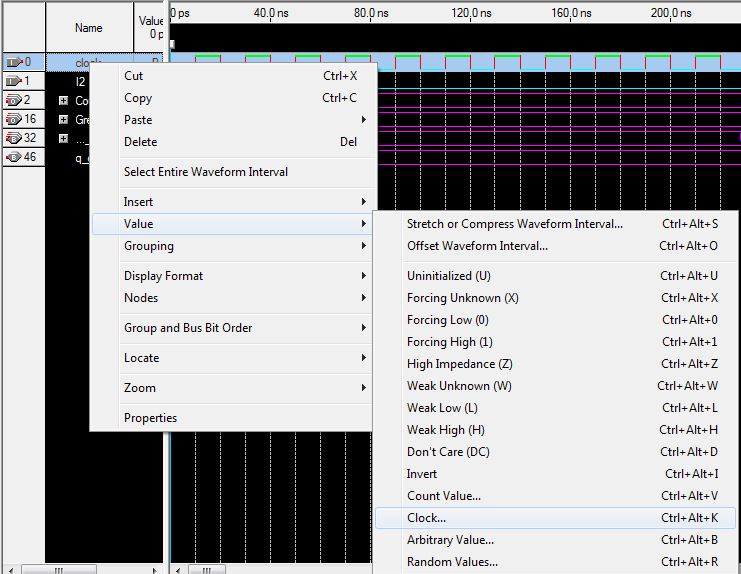Click Select Entire Waveform Interval
741x574 pixels.
[206, 172]
